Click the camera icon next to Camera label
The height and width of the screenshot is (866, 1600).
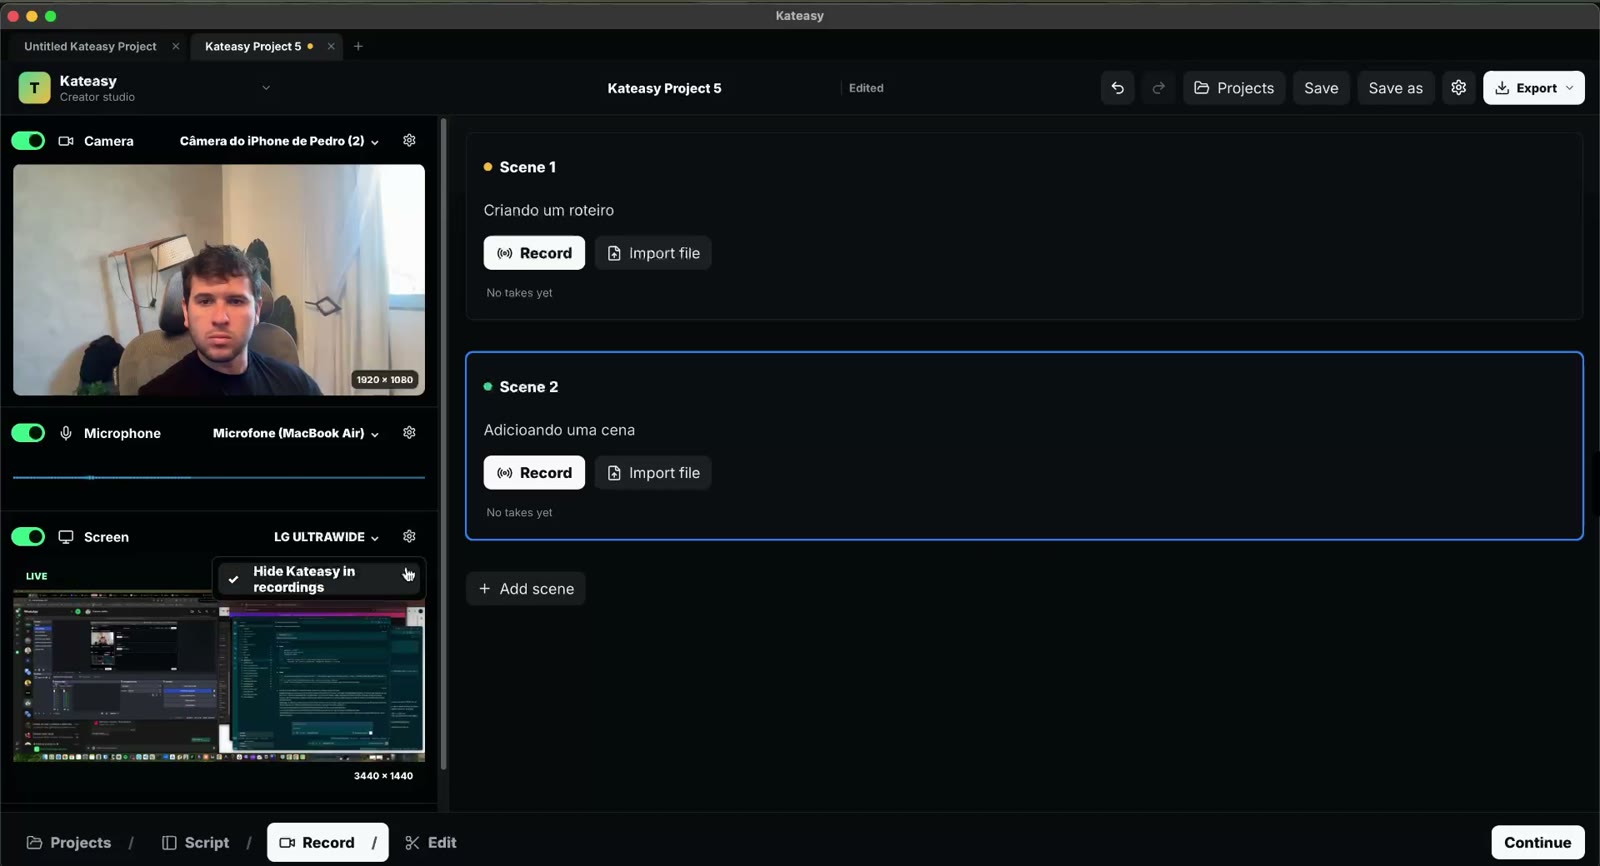point(66,141)
